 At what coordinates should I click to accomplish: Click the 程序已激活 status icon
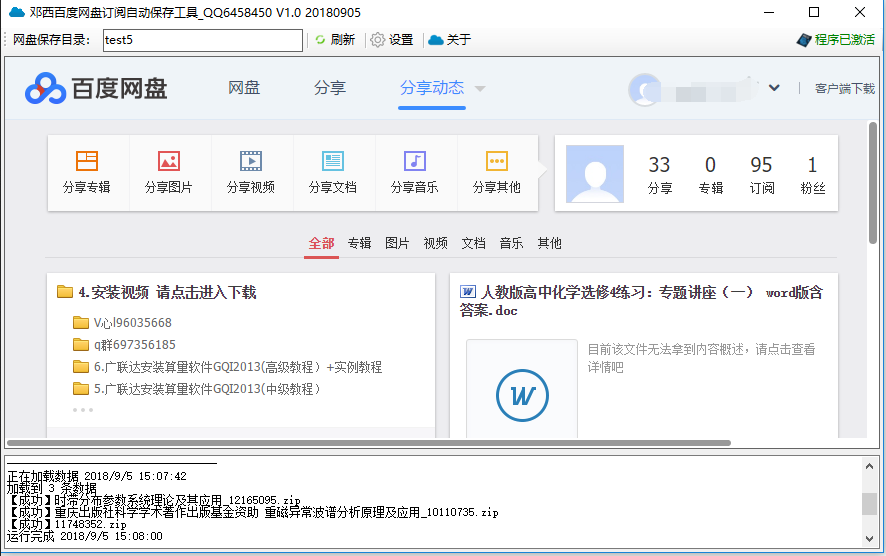804,40
